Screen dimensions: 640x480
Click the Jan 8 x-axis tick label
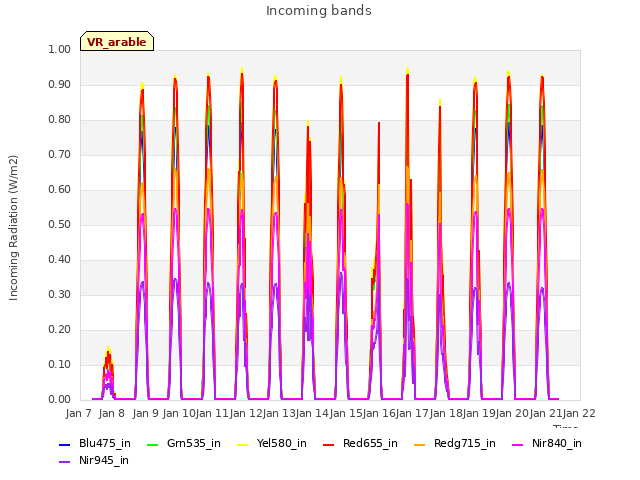(x=111, y=413)
